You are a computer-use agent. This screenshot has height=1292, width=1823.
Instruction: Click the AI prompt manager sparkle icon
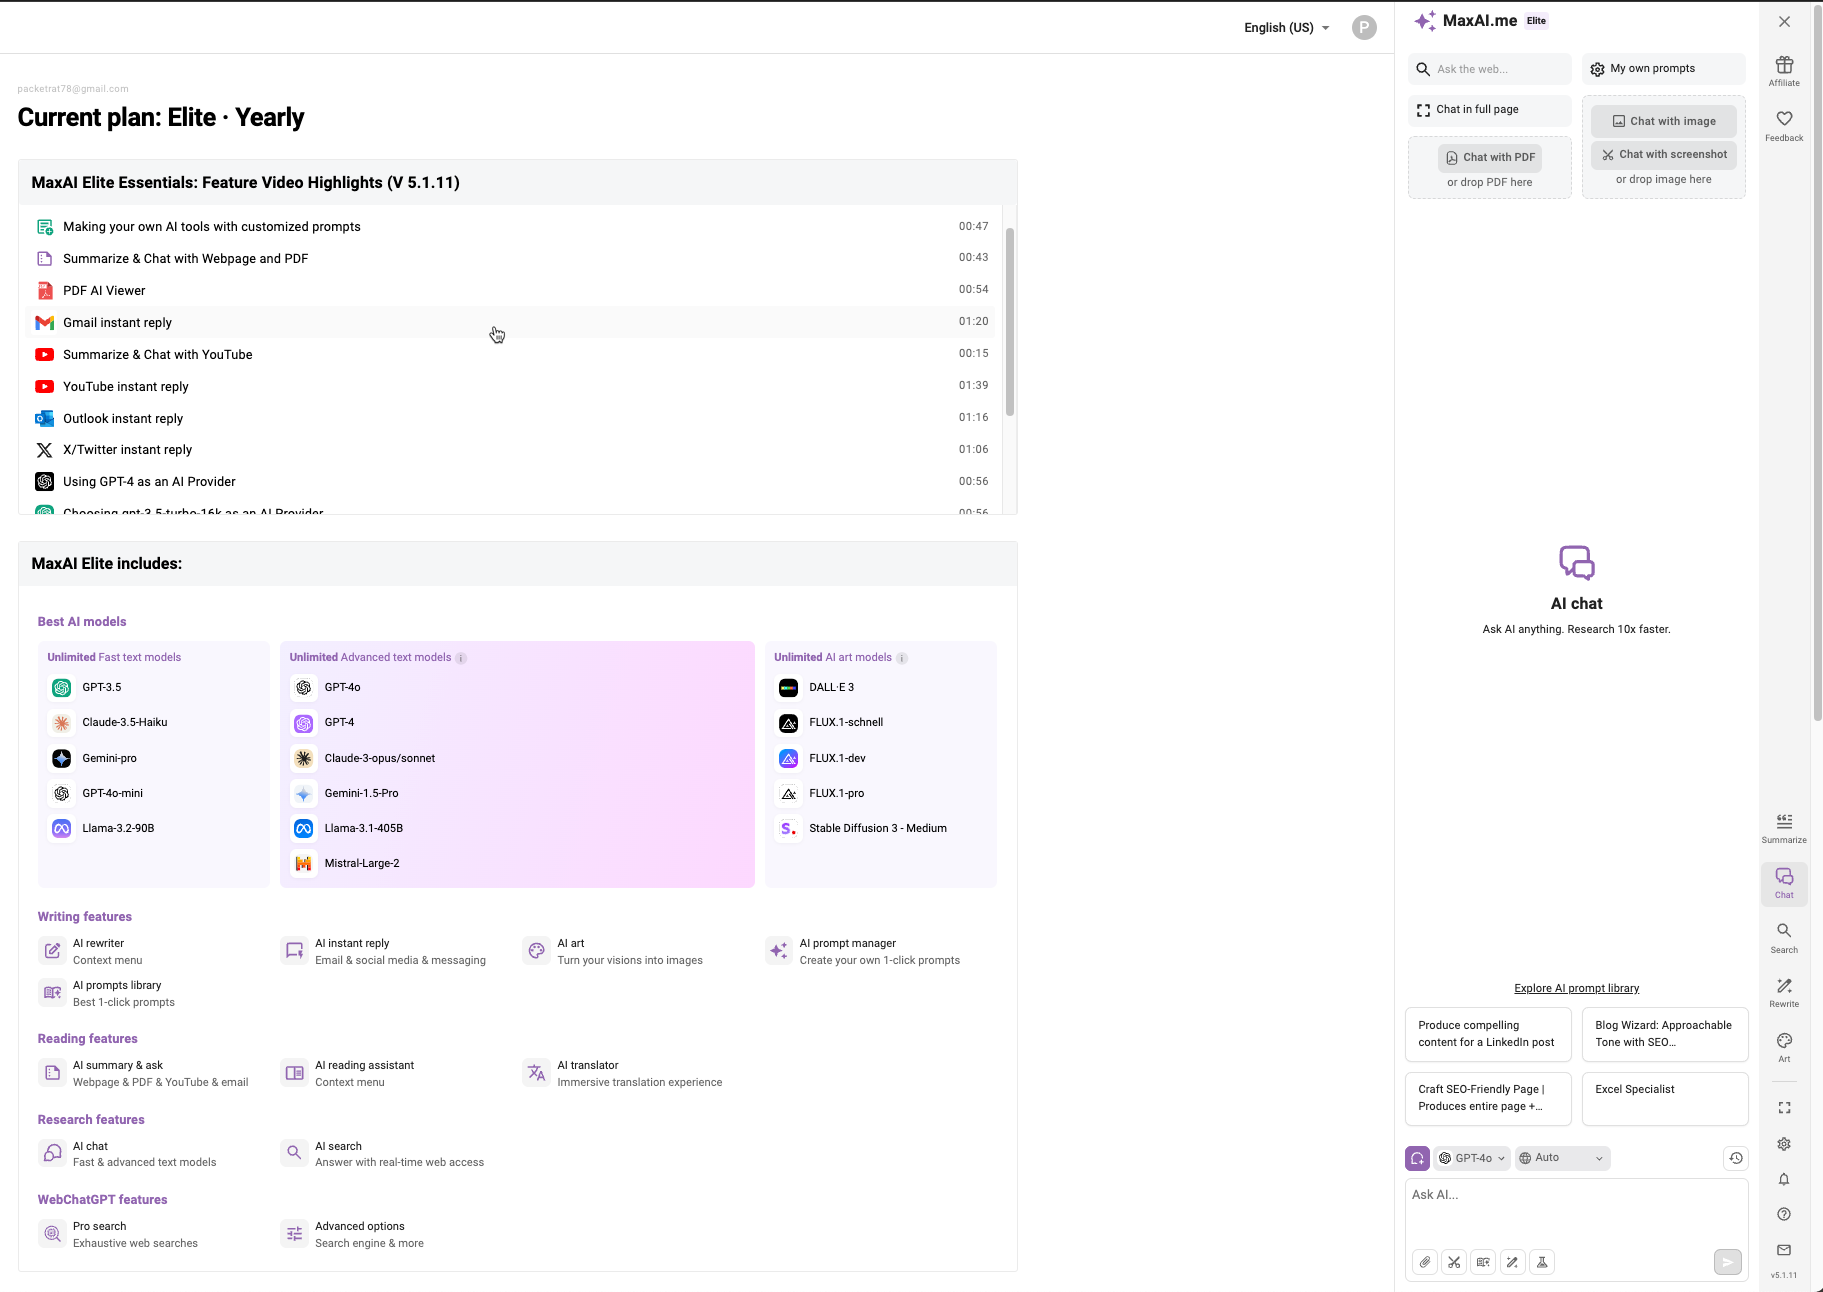click(779, 951)
